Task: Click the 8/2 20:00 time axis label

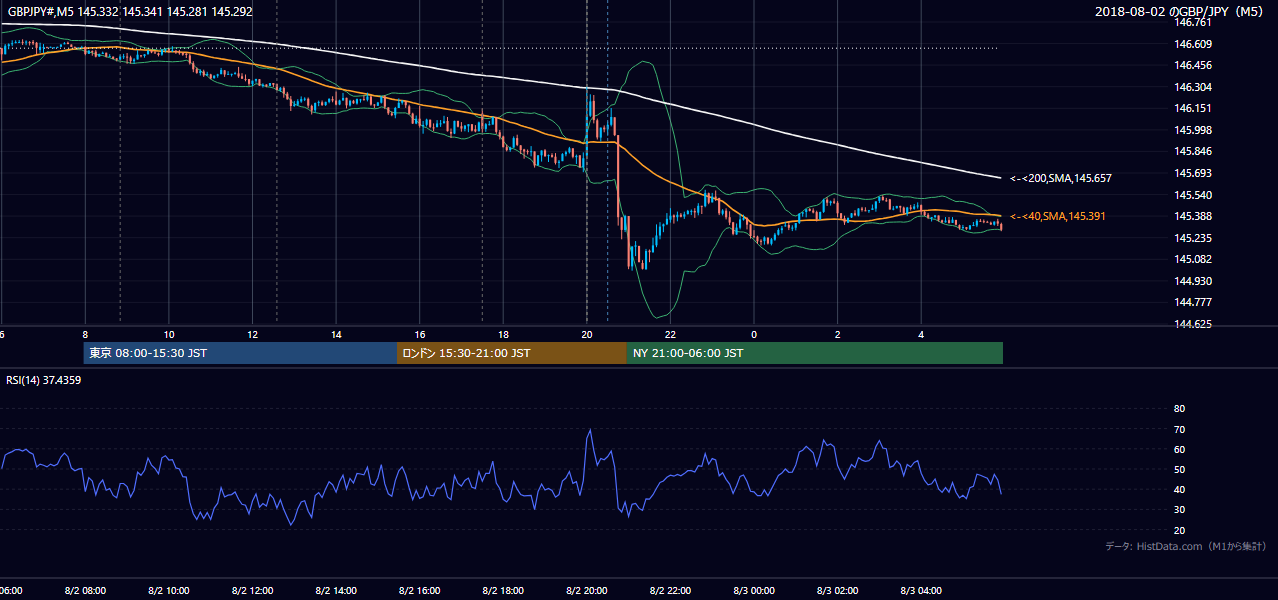Action: pos(587,591)
